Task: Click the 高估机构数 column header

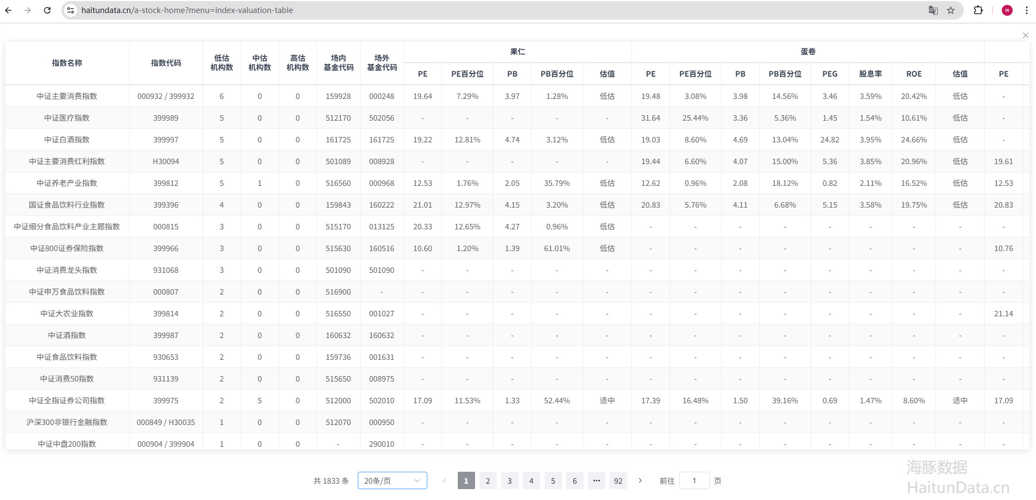Action: tap(297, 63)
